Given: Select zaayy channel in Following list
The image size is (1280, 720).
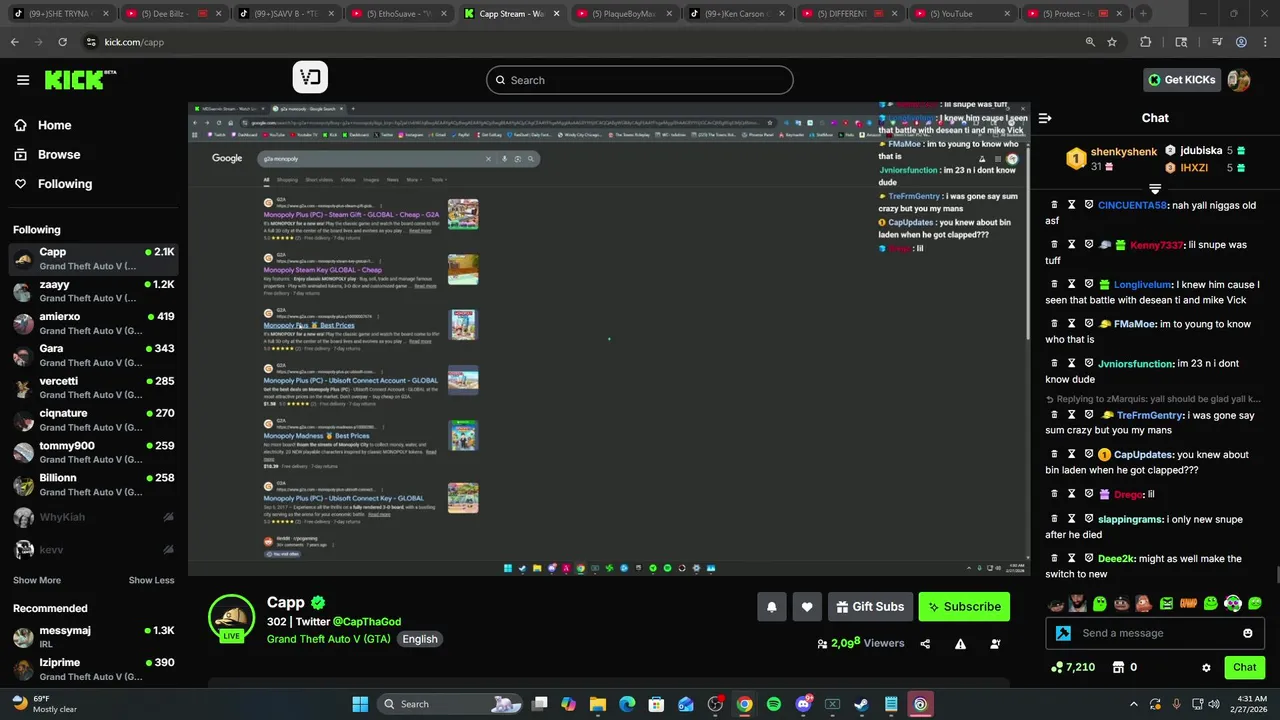Looking at the screenshot, I should coord(94,291).
